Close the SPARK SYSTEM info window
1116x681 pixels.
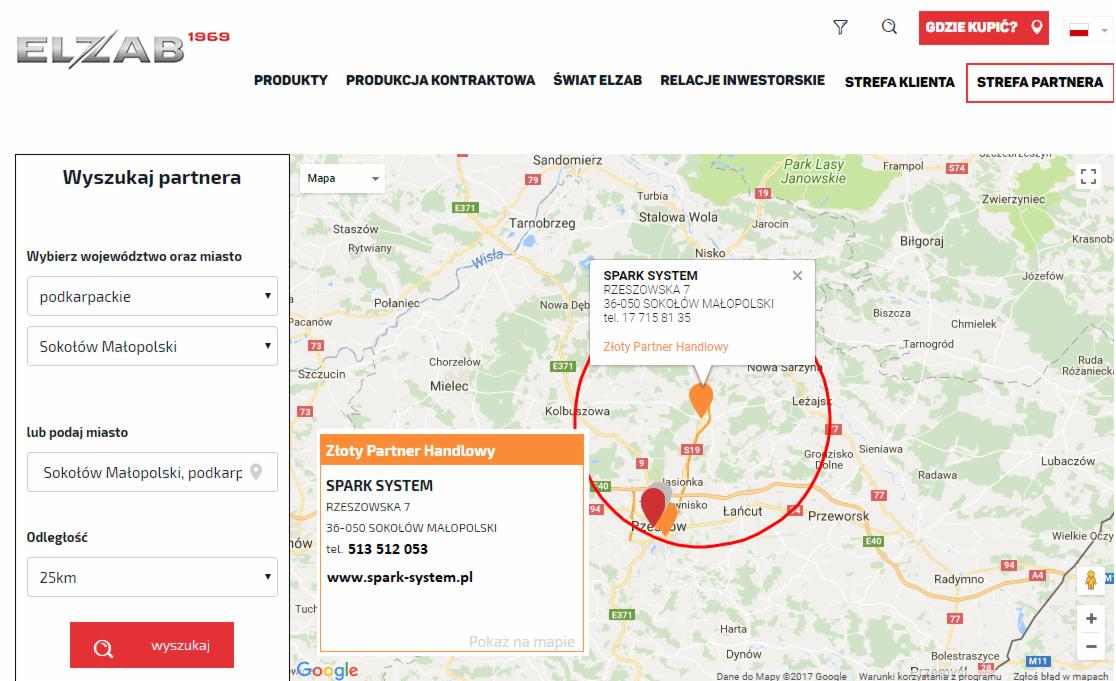click(797, 273)
